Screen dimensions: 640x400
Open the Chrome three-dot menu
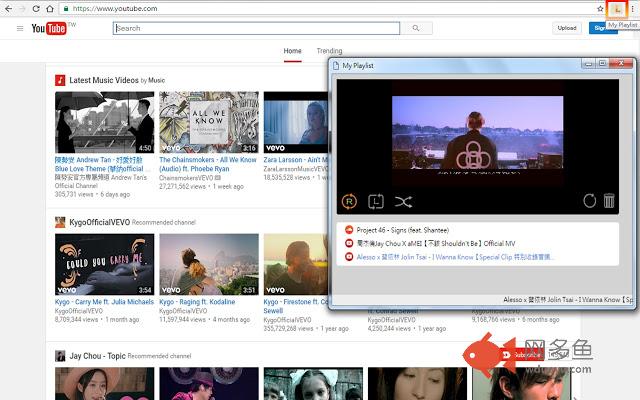coord(633,8)
